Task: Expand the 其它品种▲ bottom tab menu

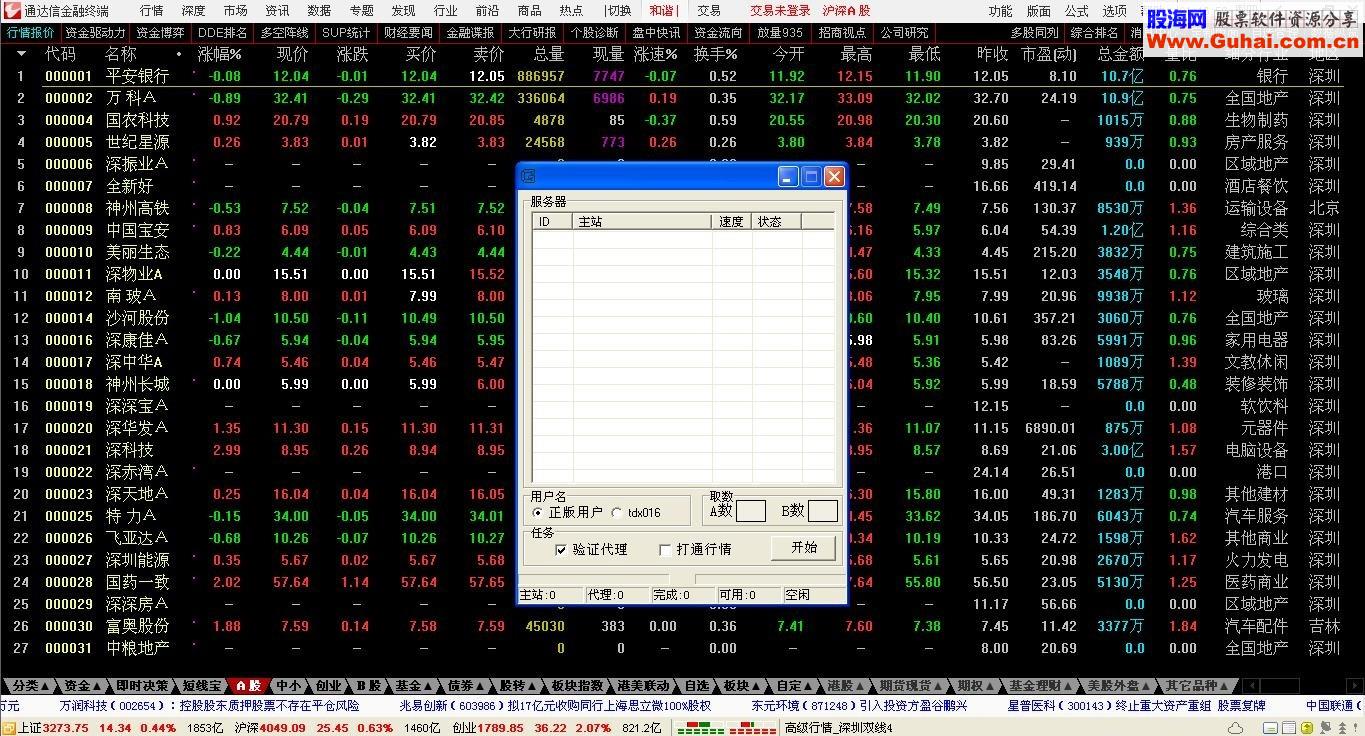Action: (x=1196, y=686)
